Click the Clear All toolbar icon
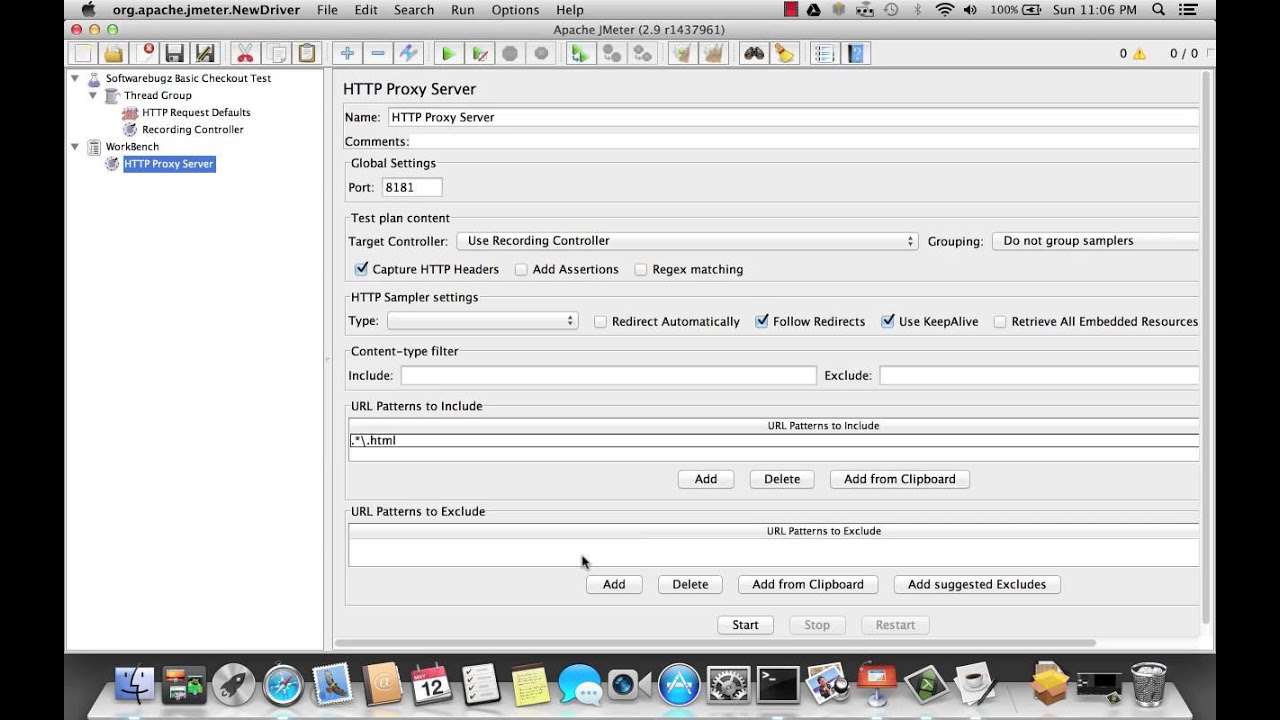The height and width of the screenshot is (720, 1280). tap(713, 54)
